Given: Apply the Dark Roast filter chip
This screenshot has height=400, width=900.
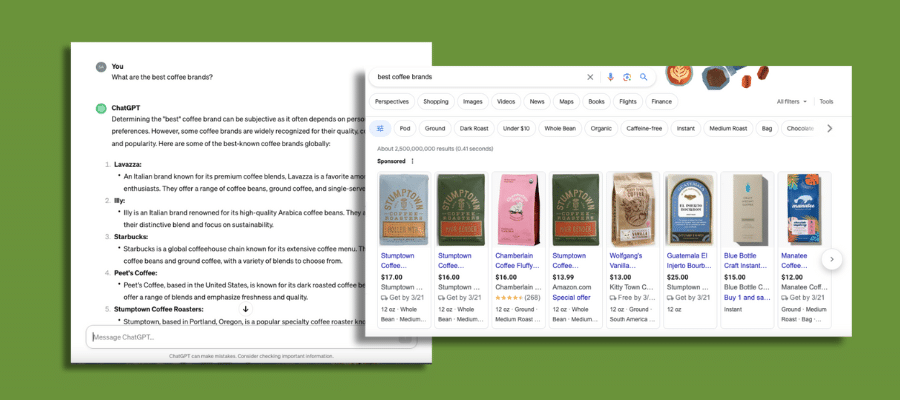Looking at the screenshot, I should pyautogui.click(x=474, y=129).
